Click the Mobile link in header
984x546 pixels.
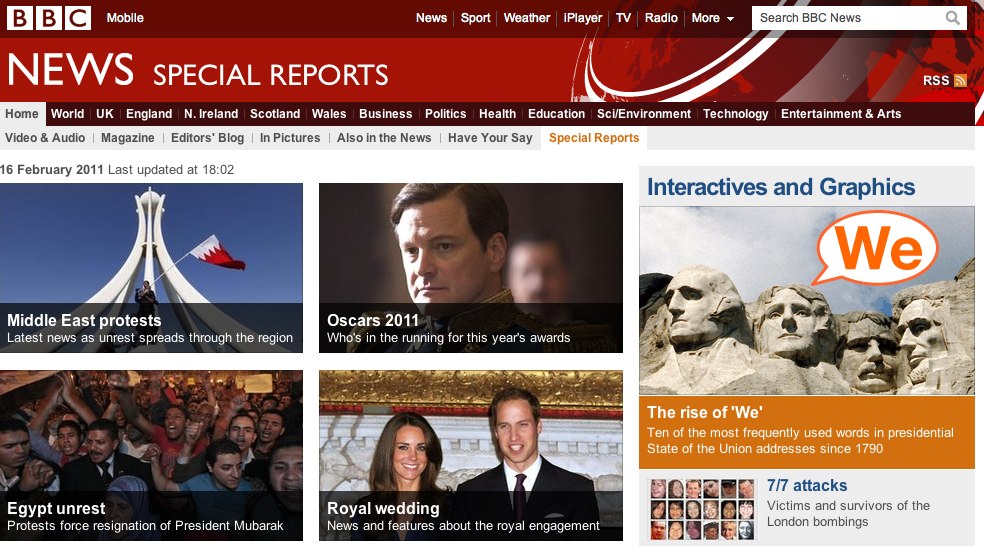(x=125, y=18)
